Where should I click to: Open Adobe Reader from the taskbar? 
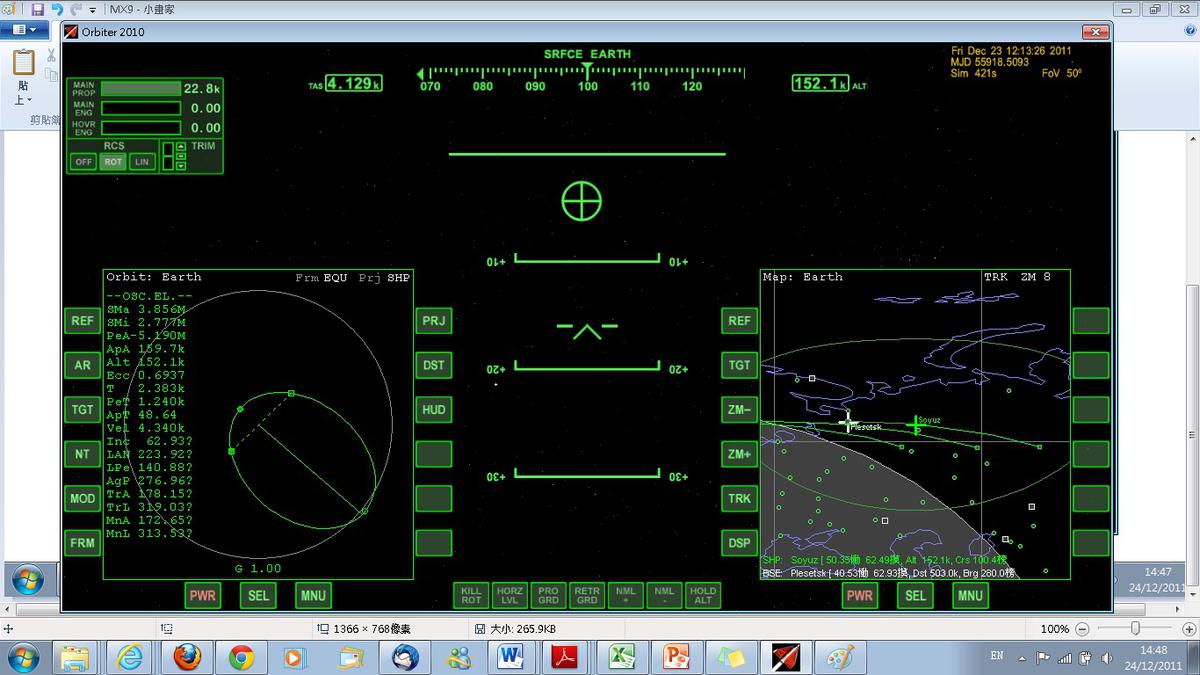[566, 657]
